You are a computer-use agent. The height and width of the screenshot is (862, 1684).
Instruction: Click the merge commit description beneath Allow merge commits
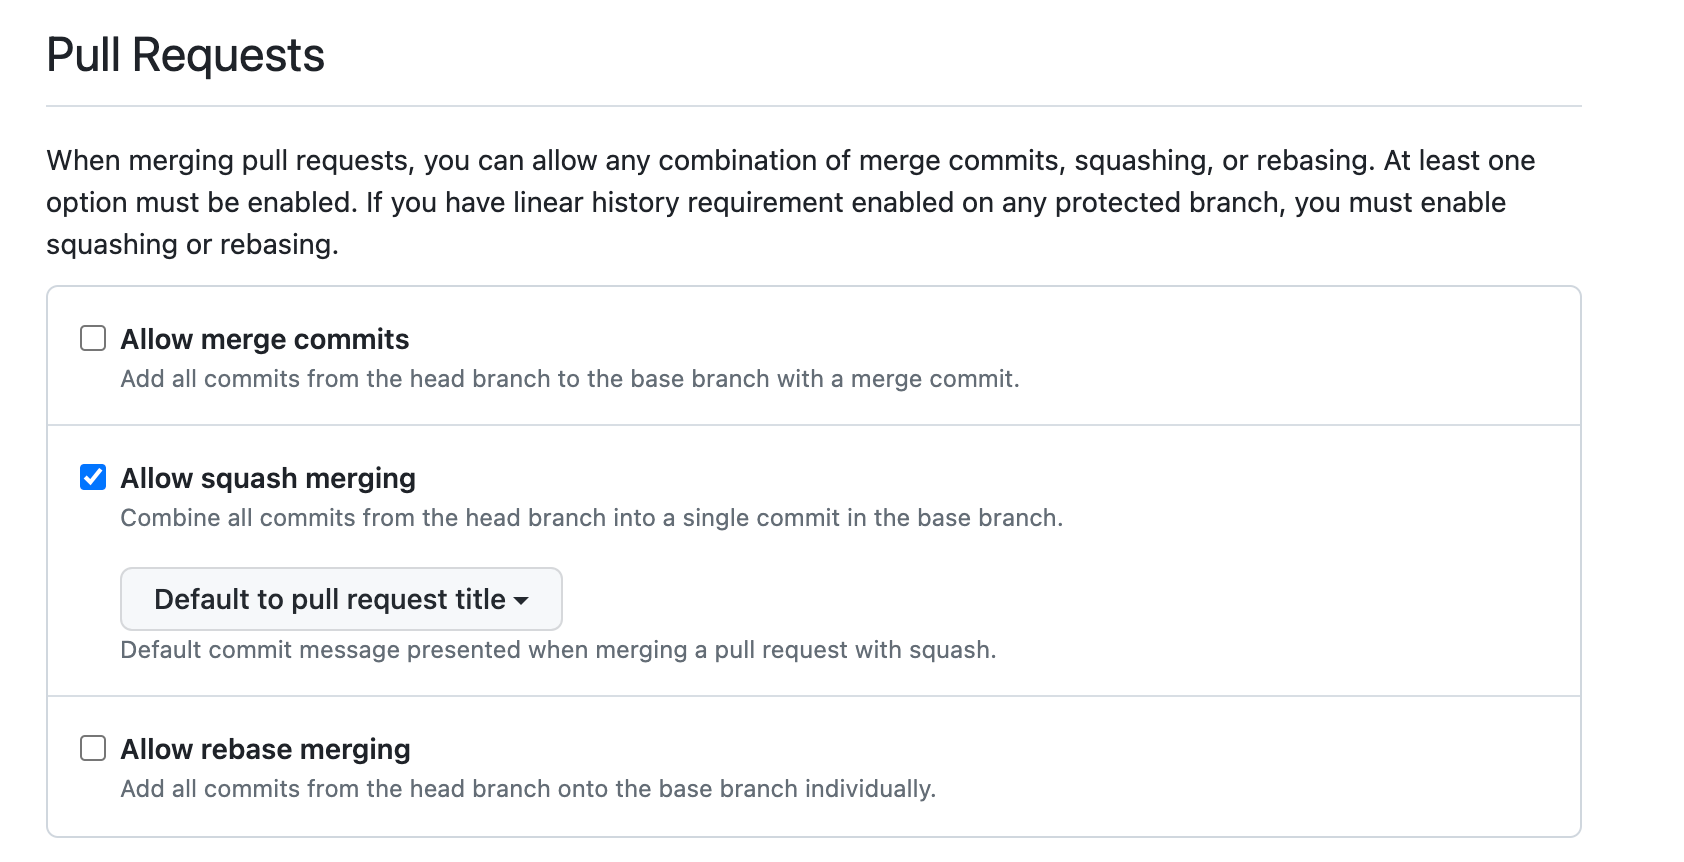570,379
